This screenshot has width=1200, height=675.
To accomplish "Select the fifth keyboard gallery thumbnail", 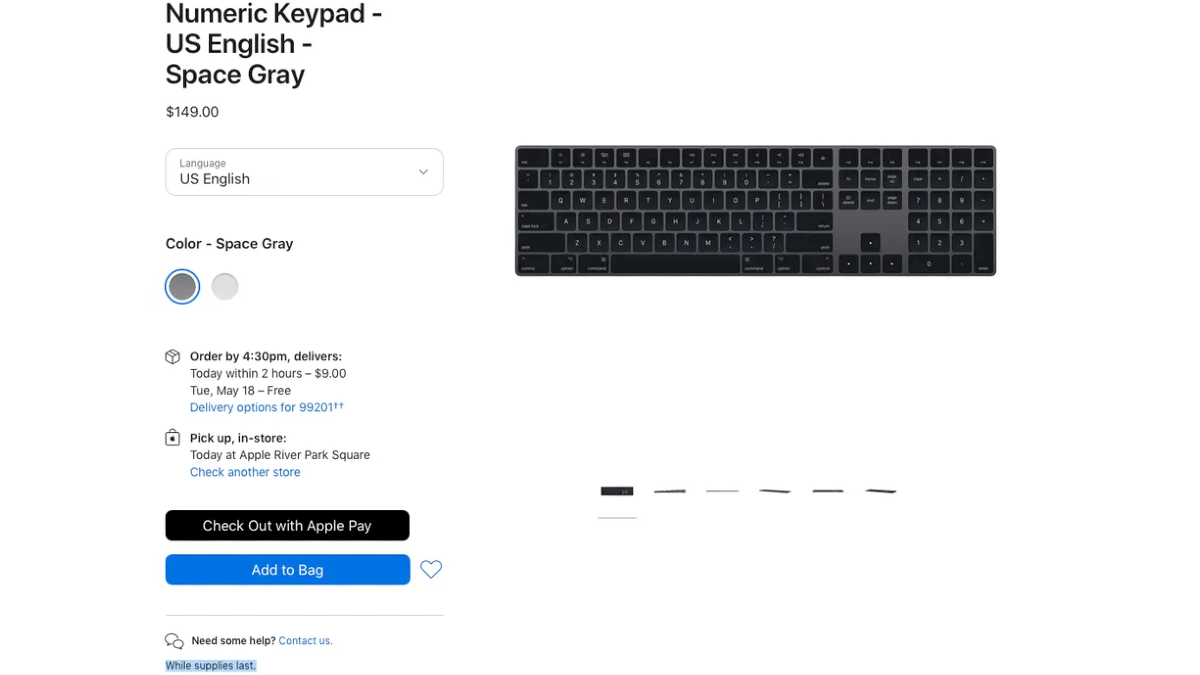I will (828, 491).
